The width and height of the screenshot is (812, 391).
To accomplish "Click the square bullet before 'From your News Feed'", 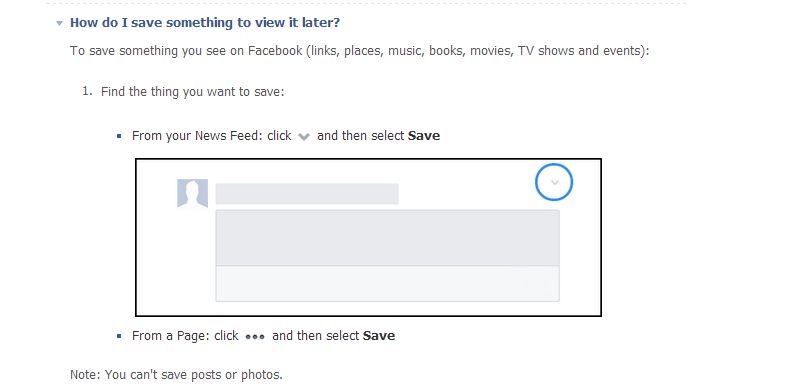I will pos(119,136).
